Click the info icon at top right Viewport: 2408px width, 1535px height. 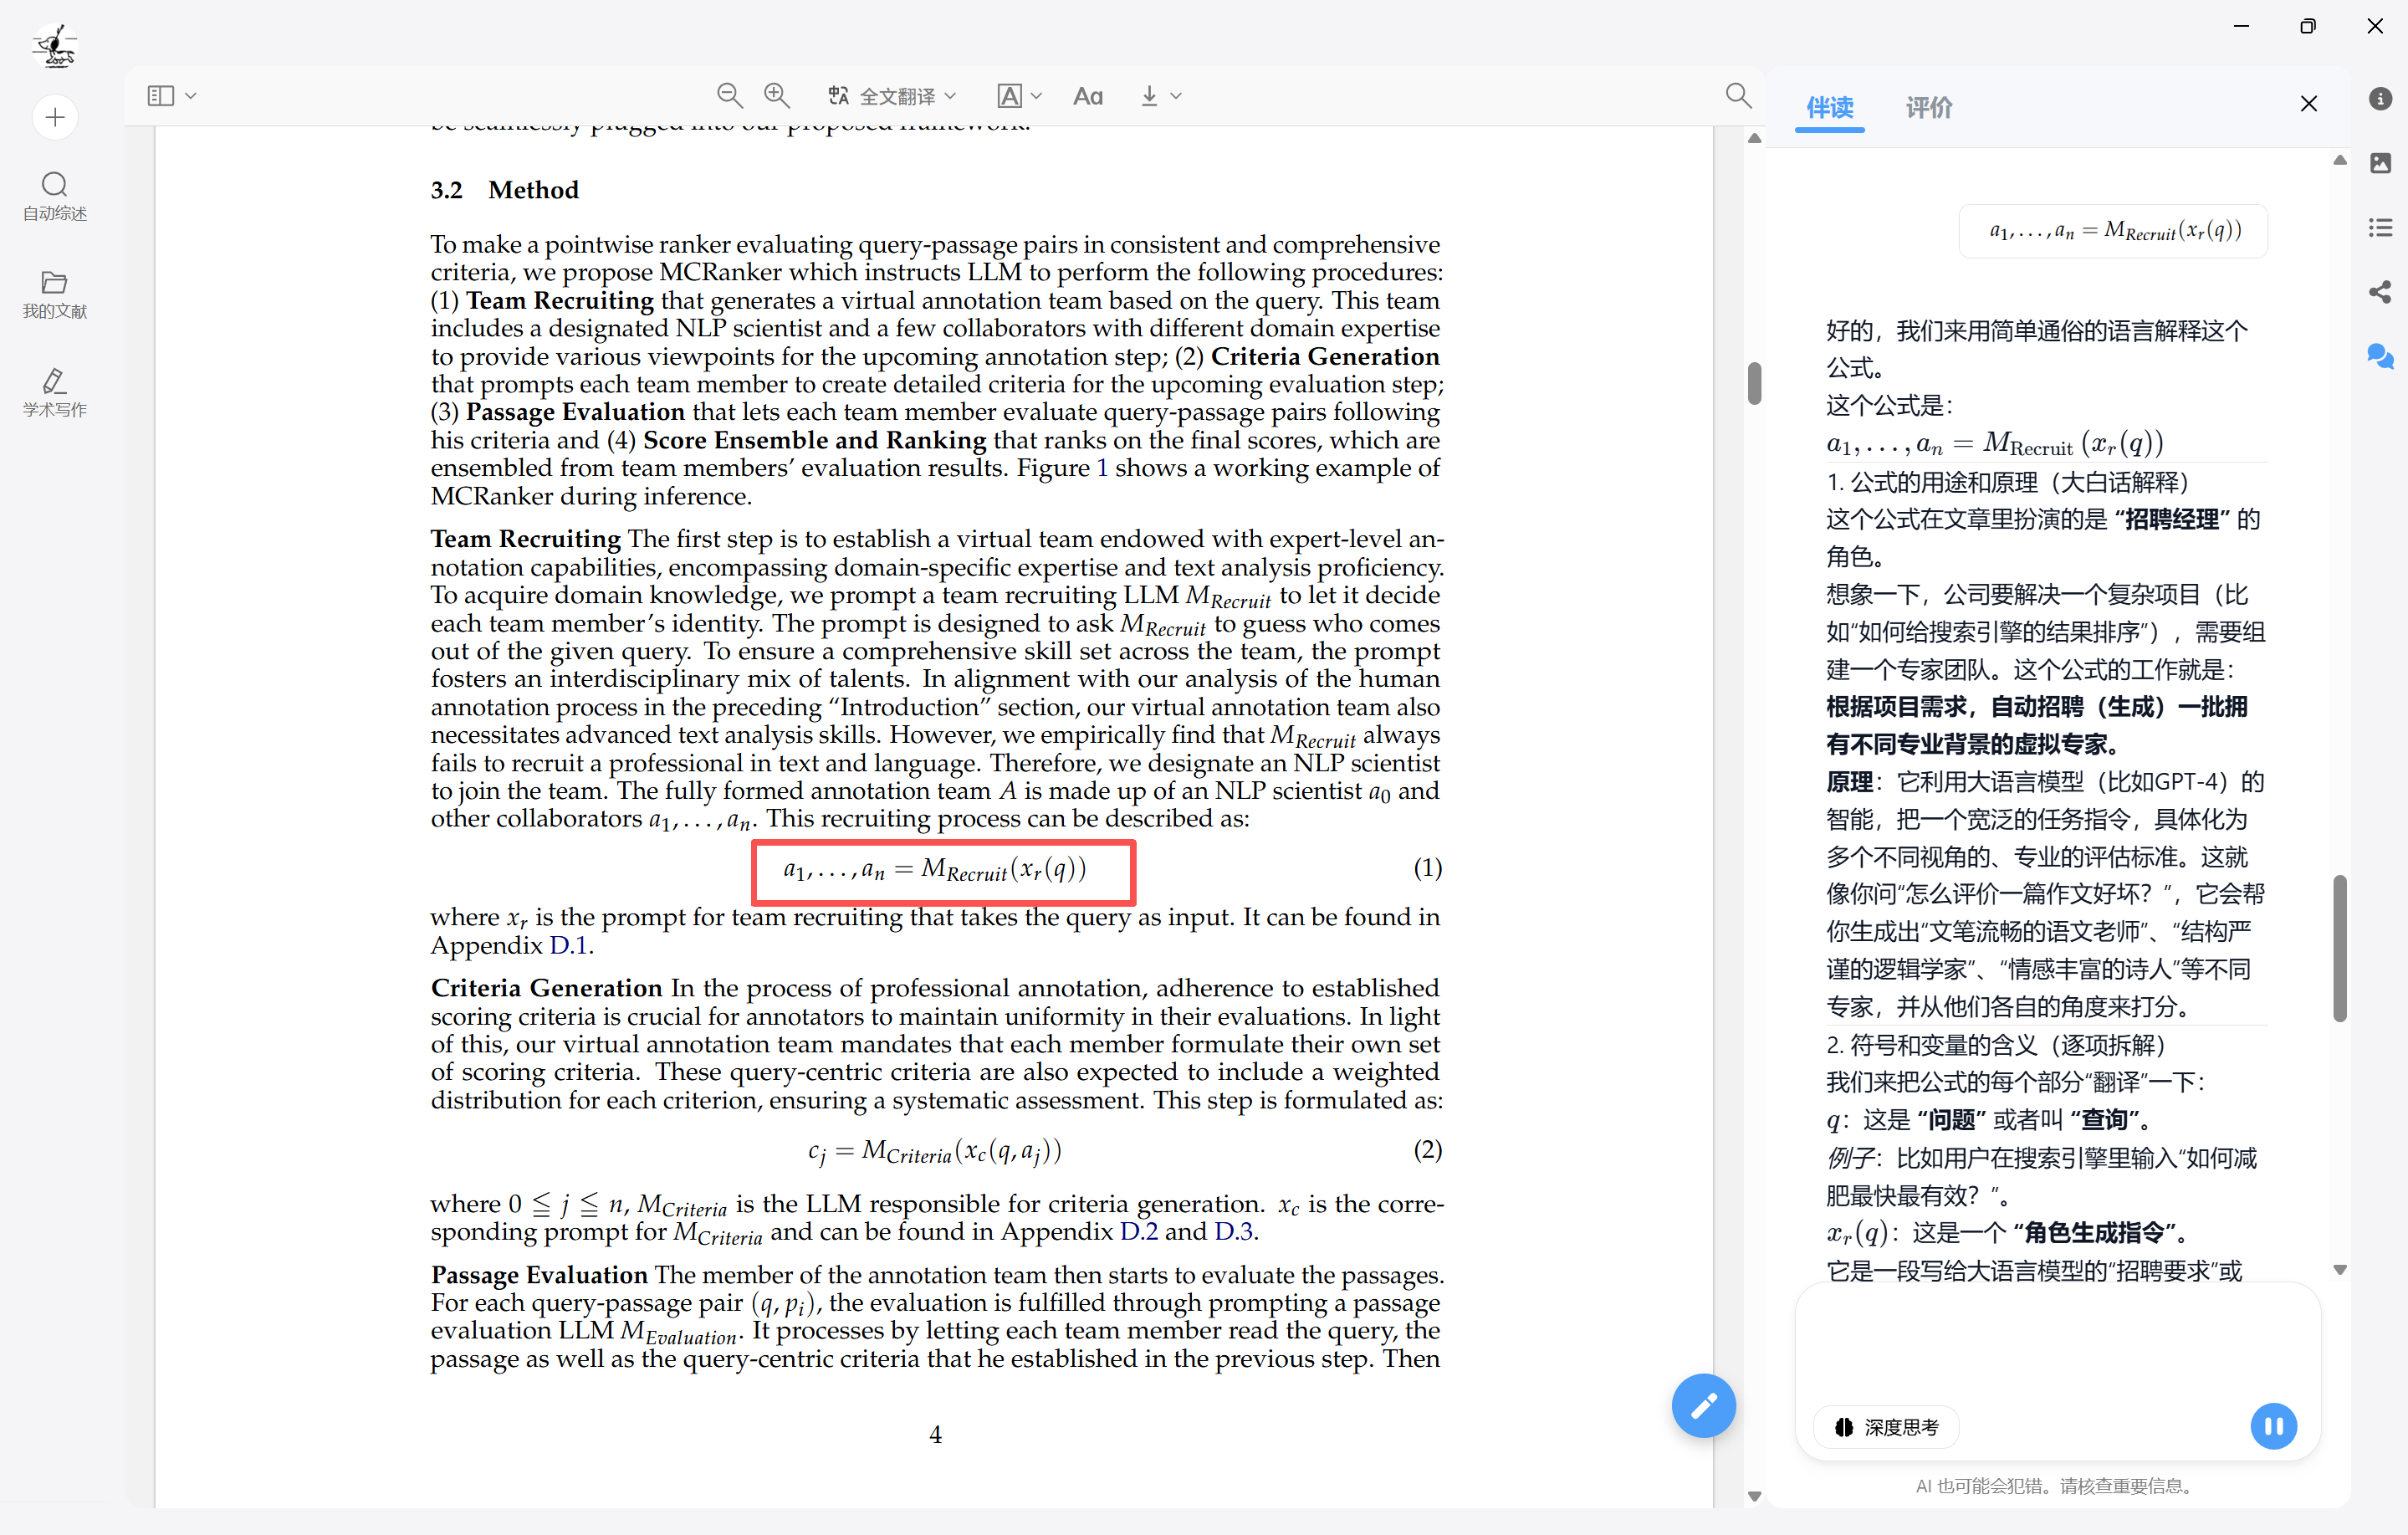tap(2380, 98)
